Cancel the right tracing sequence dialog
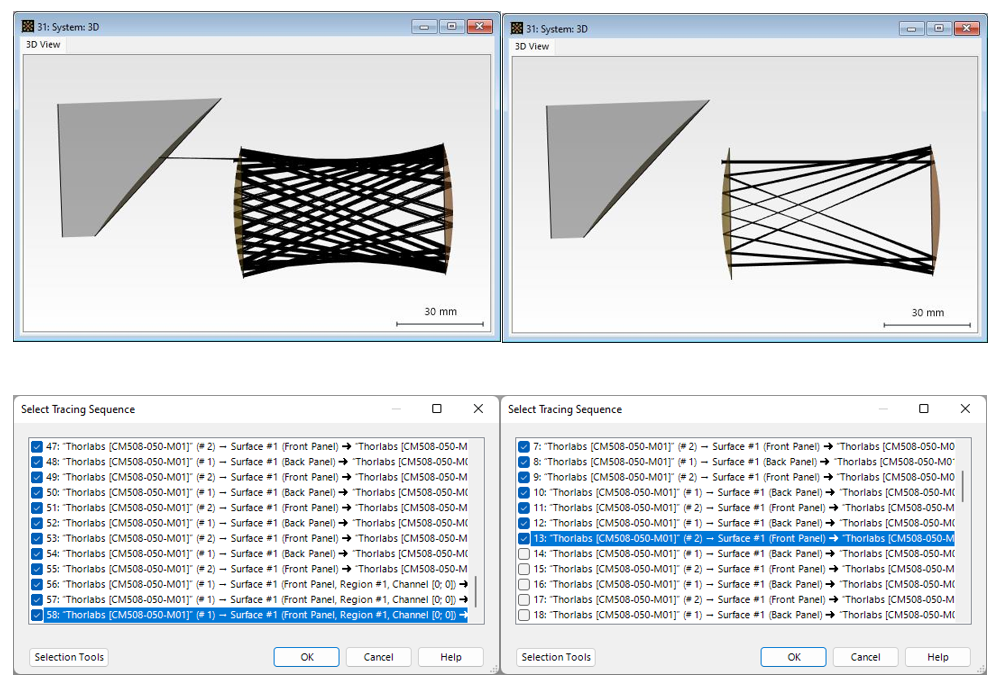This screenshot has height=688, width=997. coord(865,657)
